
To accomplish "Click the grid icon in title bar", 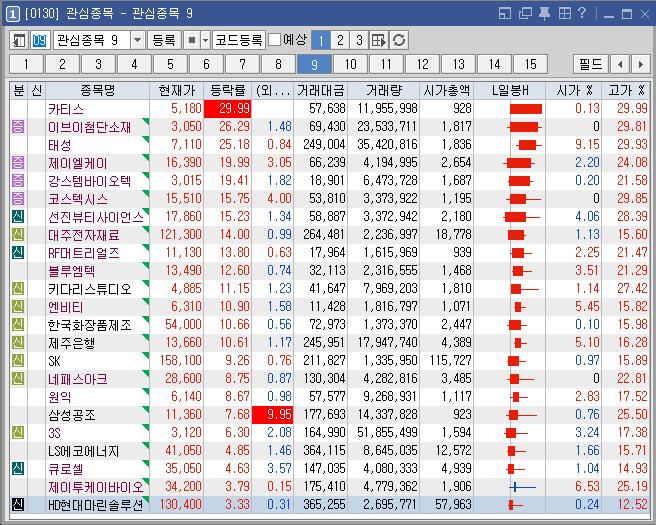I will [x=564, y=14].
